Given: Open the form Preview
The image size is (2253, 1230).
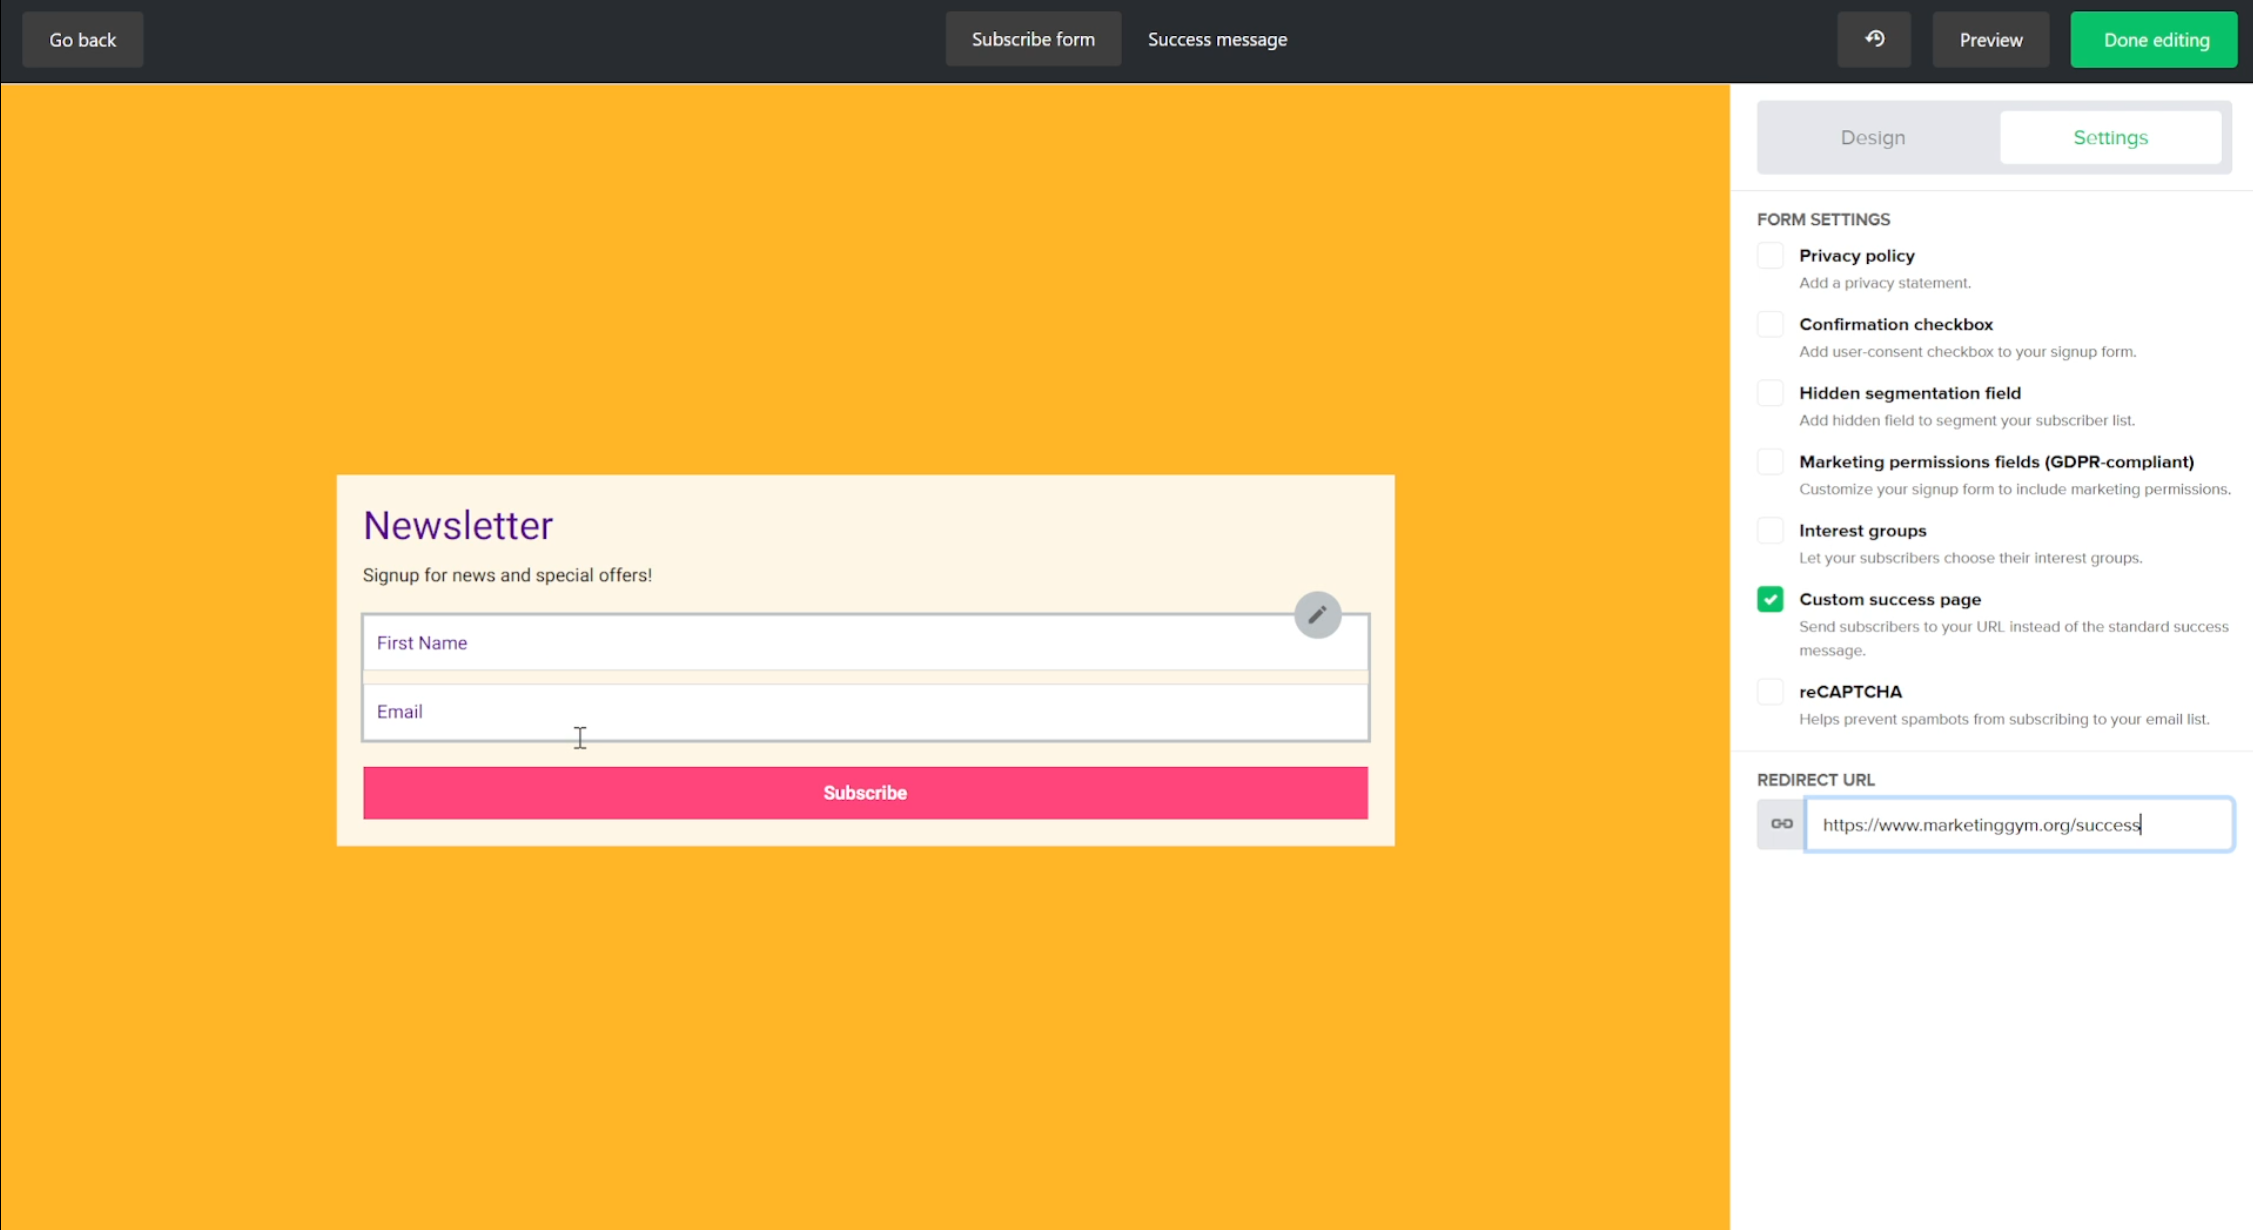Looking at the screenshot, I should point(1990,39).
